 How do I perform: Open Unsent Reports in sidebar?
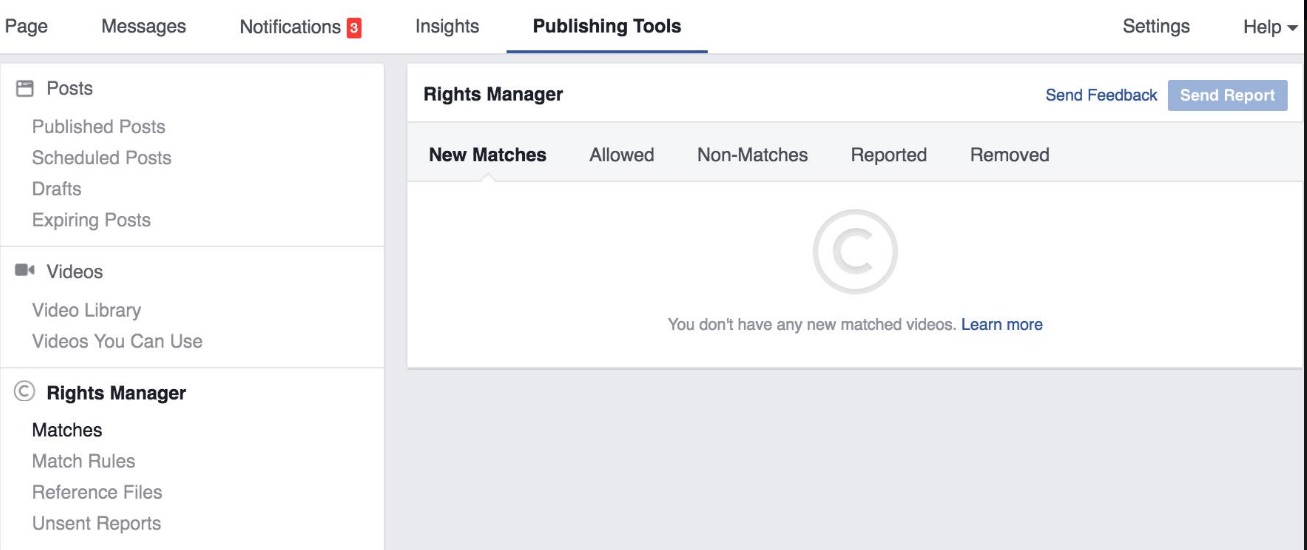tap(96, 523)
